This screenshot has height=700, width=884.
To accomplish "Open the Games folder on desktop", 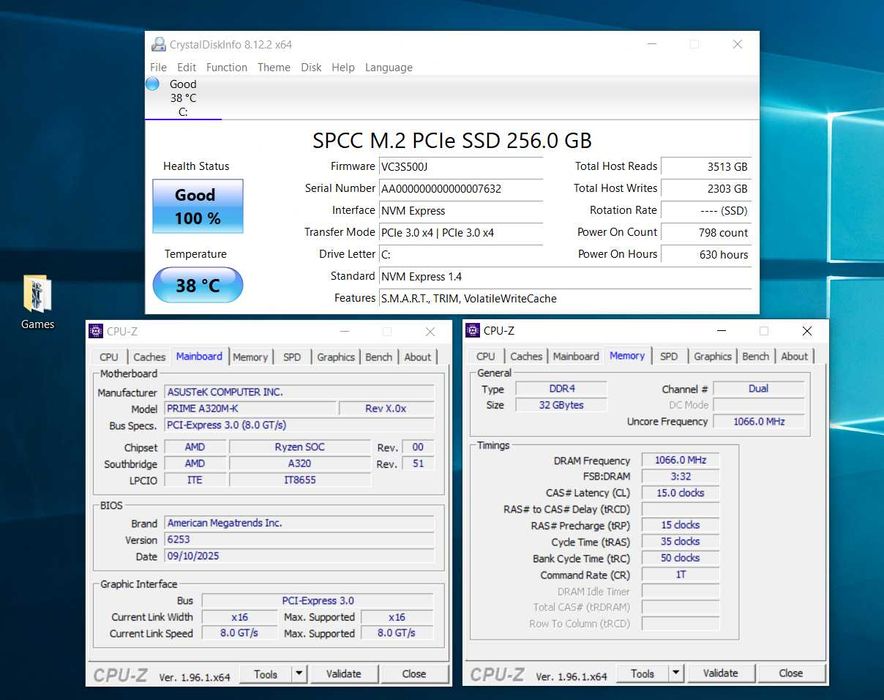I will [37, 302].
